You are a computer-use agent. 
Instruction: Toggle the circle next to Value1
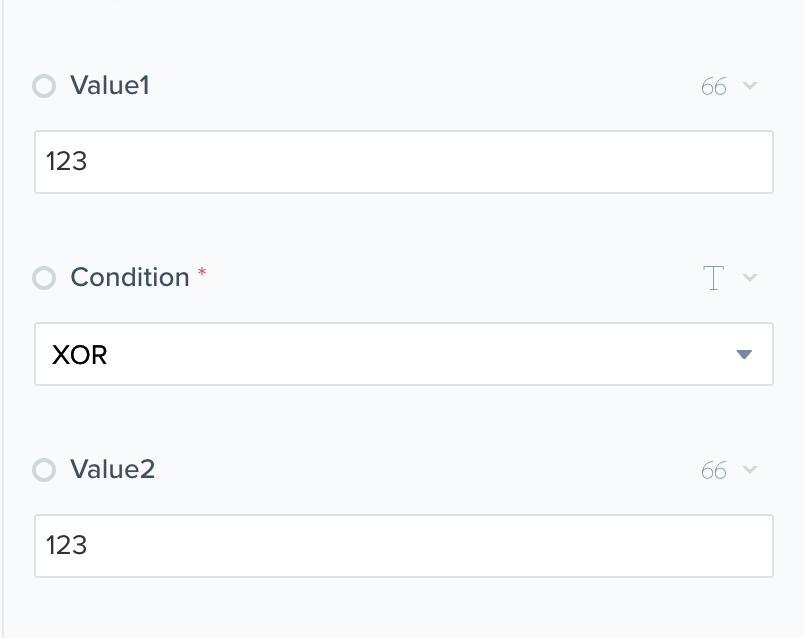(44, 87)
